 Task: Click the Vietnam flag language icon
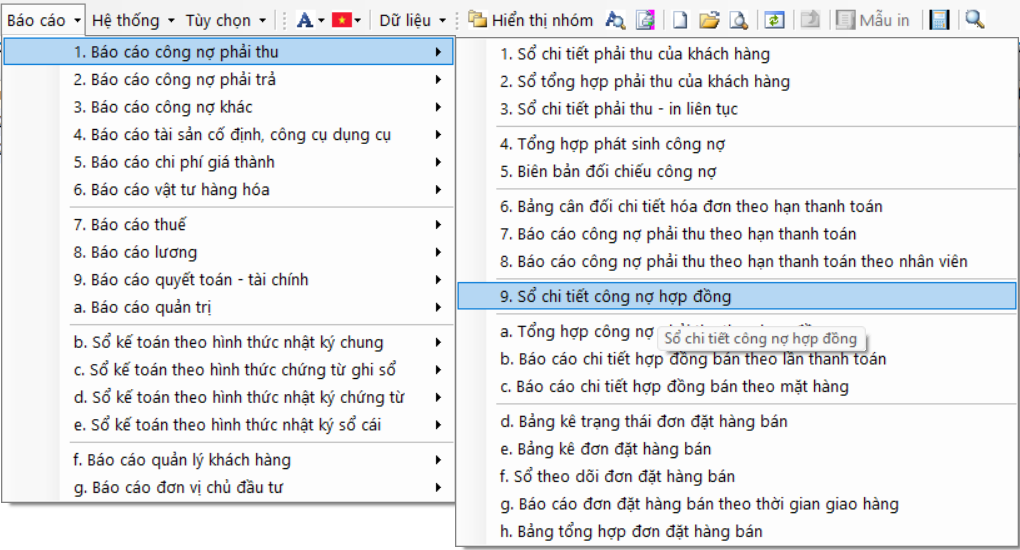pyautogui.click(x=342, y=20)
